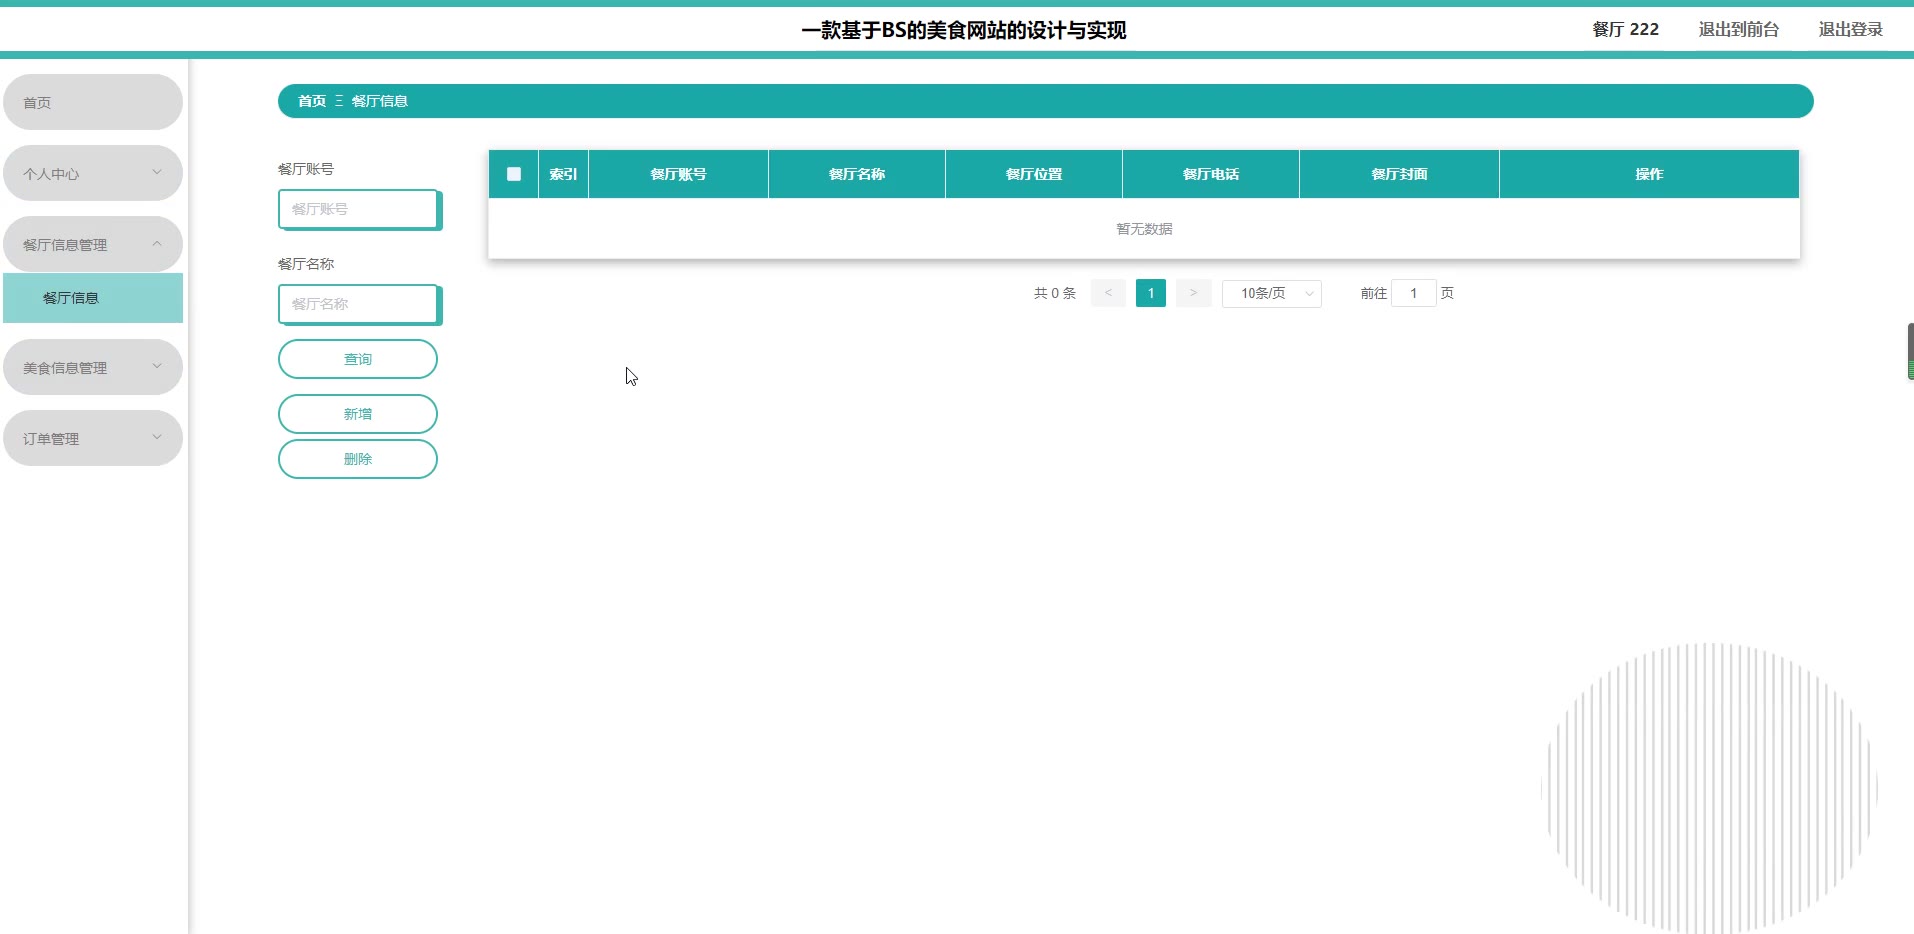The width and height of the screenshot is (1914, 934).
Task: Click the 共 0 条 total count text
Action: point(1055,293)
